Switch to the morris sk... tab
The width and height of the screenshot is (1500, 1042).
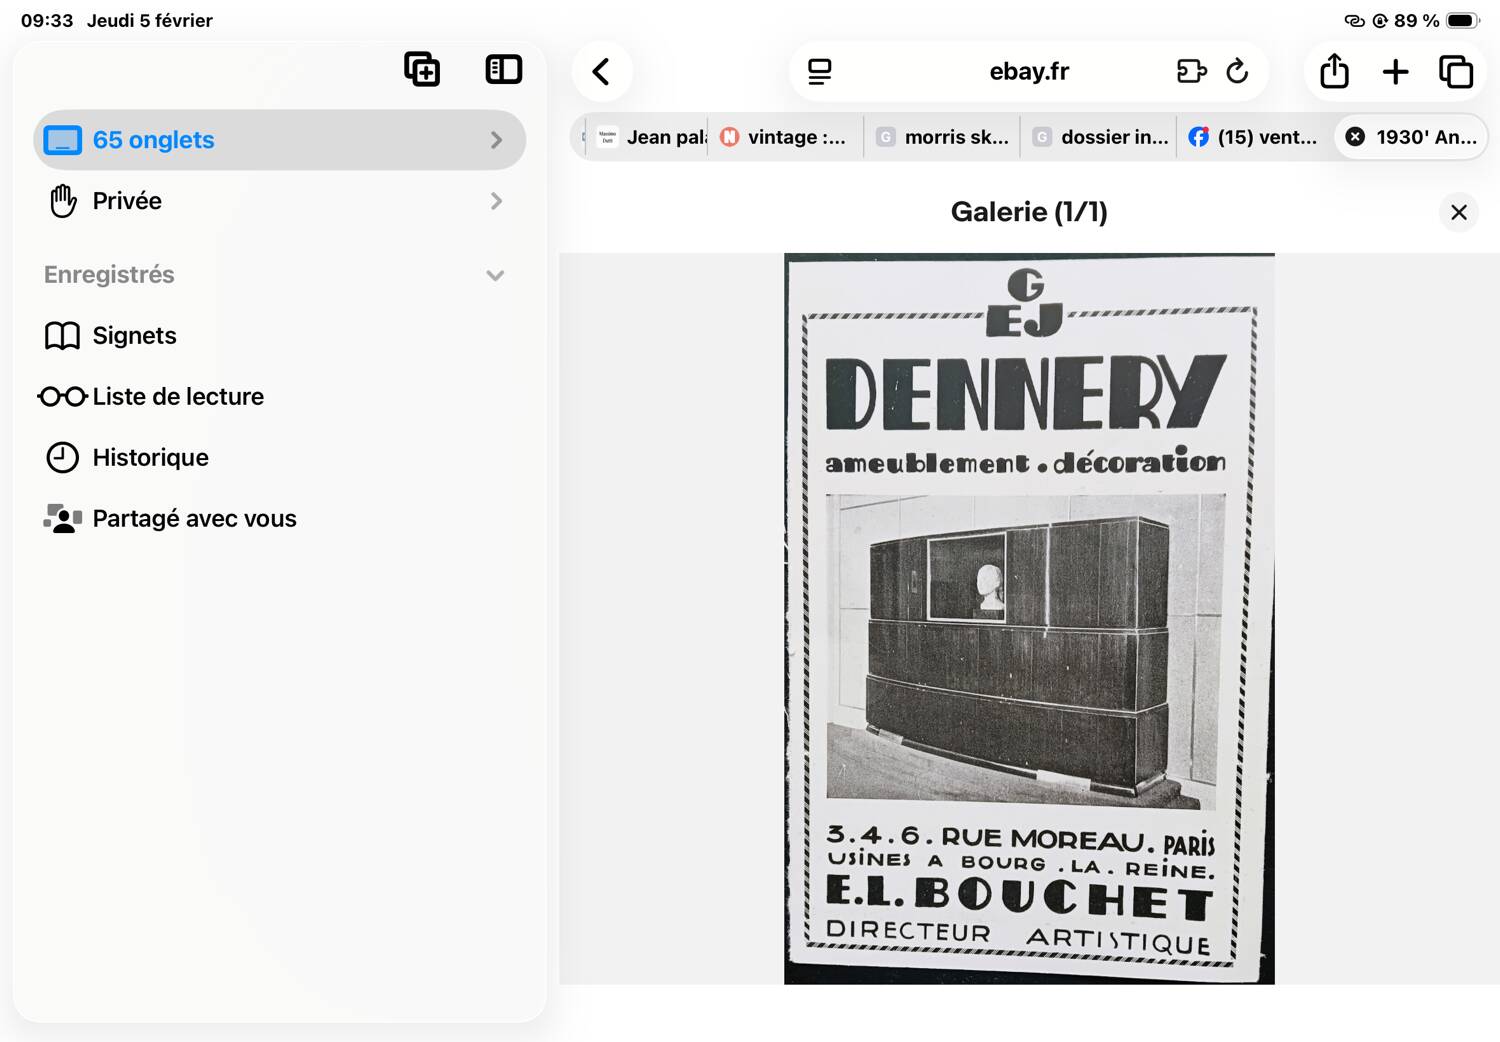(x=942, y=137)
